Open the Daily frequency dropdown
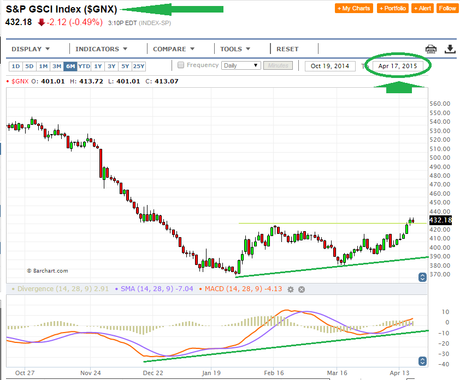 (x=241, y=65)
